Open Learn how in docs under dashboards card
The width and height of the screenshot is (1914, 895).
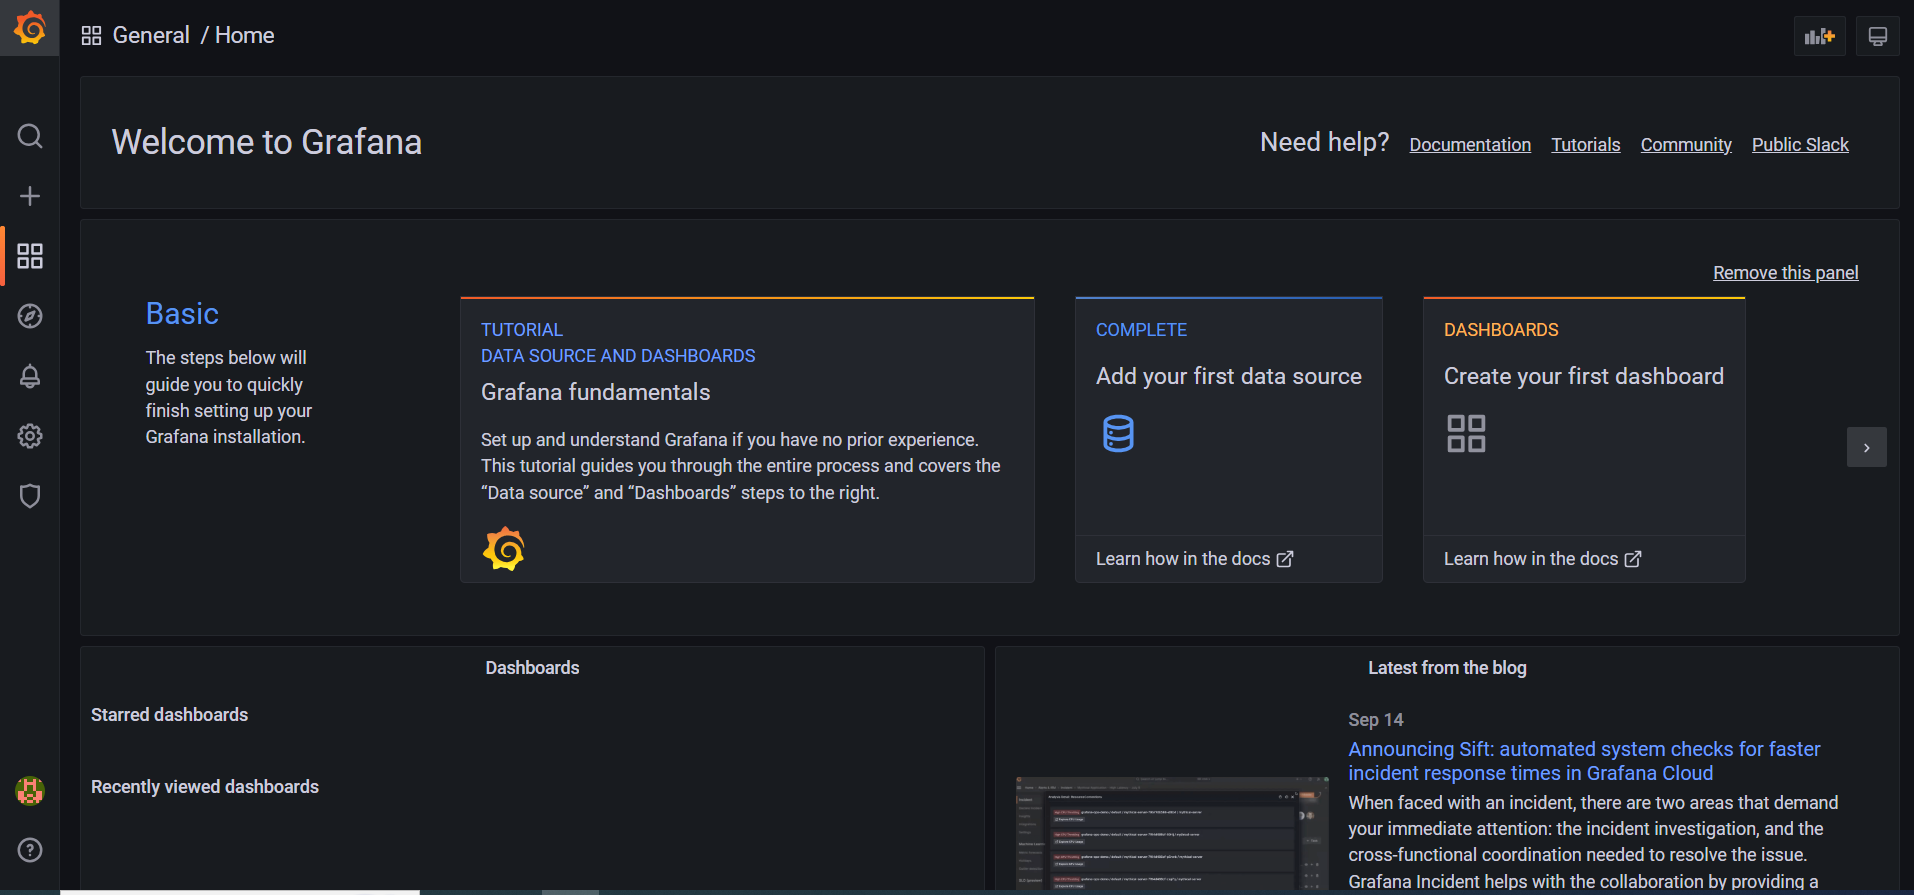pos(1543,559)
